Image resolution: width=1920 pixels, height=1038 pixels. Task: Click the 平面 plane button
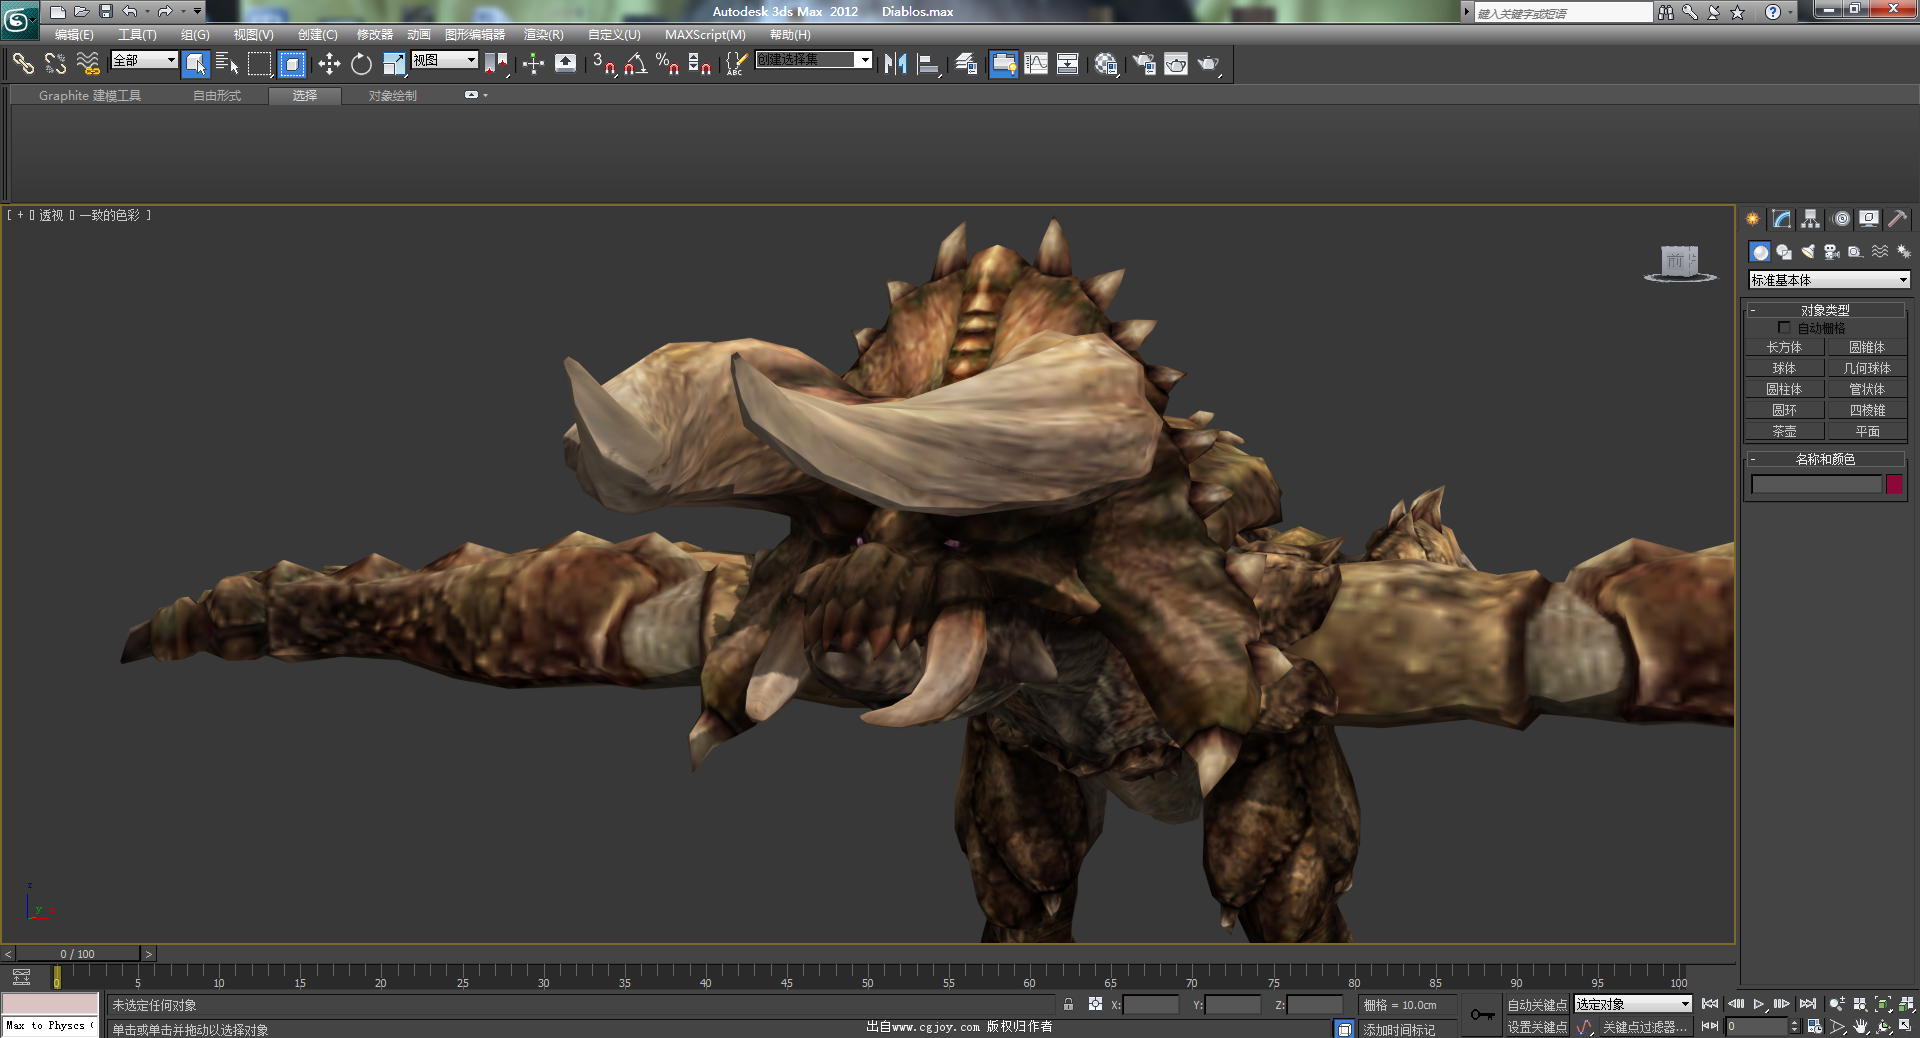(x=1867, y=431)
